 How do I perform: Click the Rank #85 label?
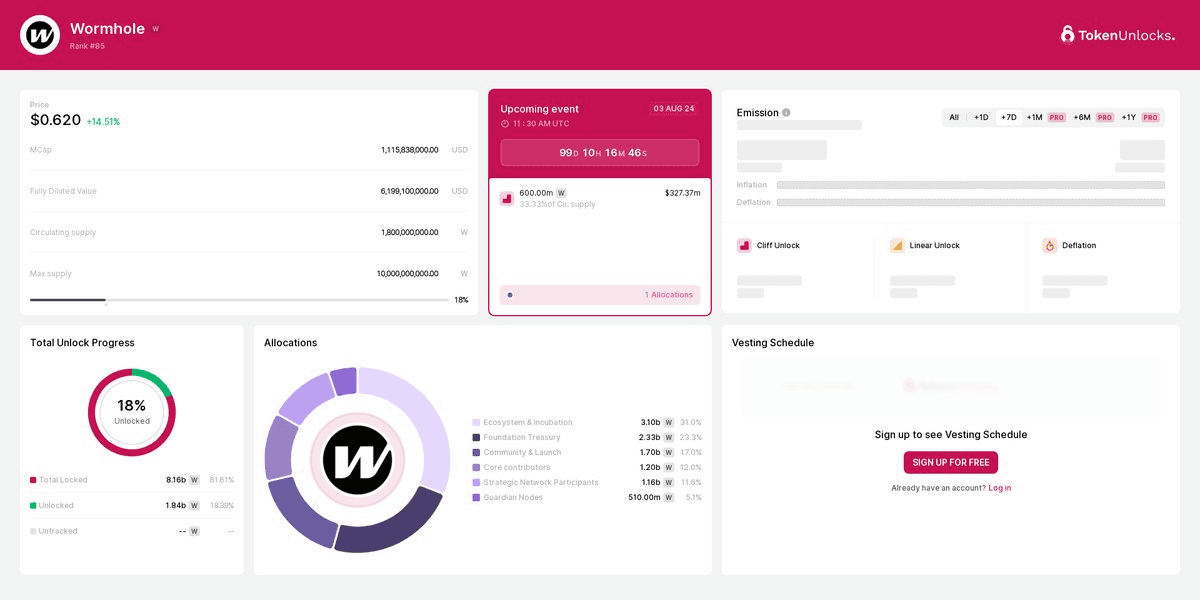tap(87, 46)
